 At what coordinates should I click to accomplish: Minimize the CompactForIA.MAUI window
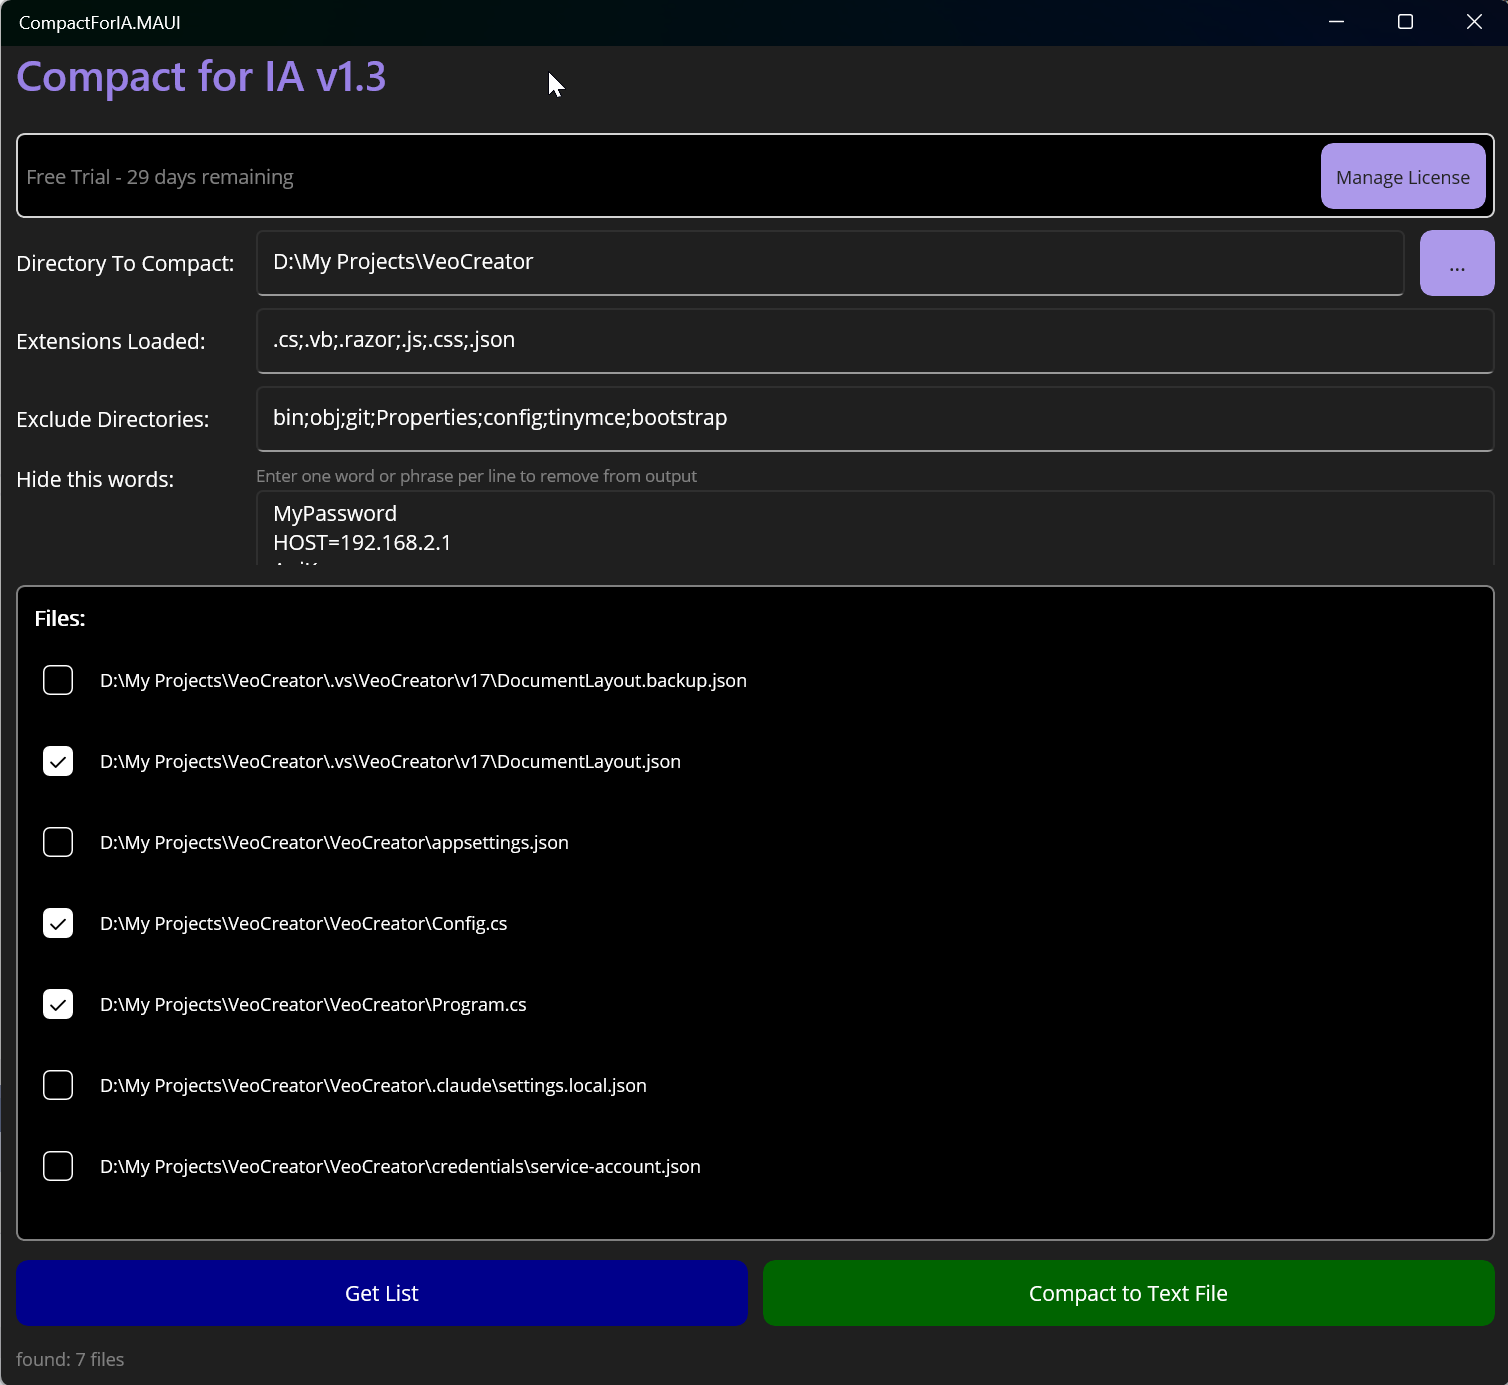1336,22
